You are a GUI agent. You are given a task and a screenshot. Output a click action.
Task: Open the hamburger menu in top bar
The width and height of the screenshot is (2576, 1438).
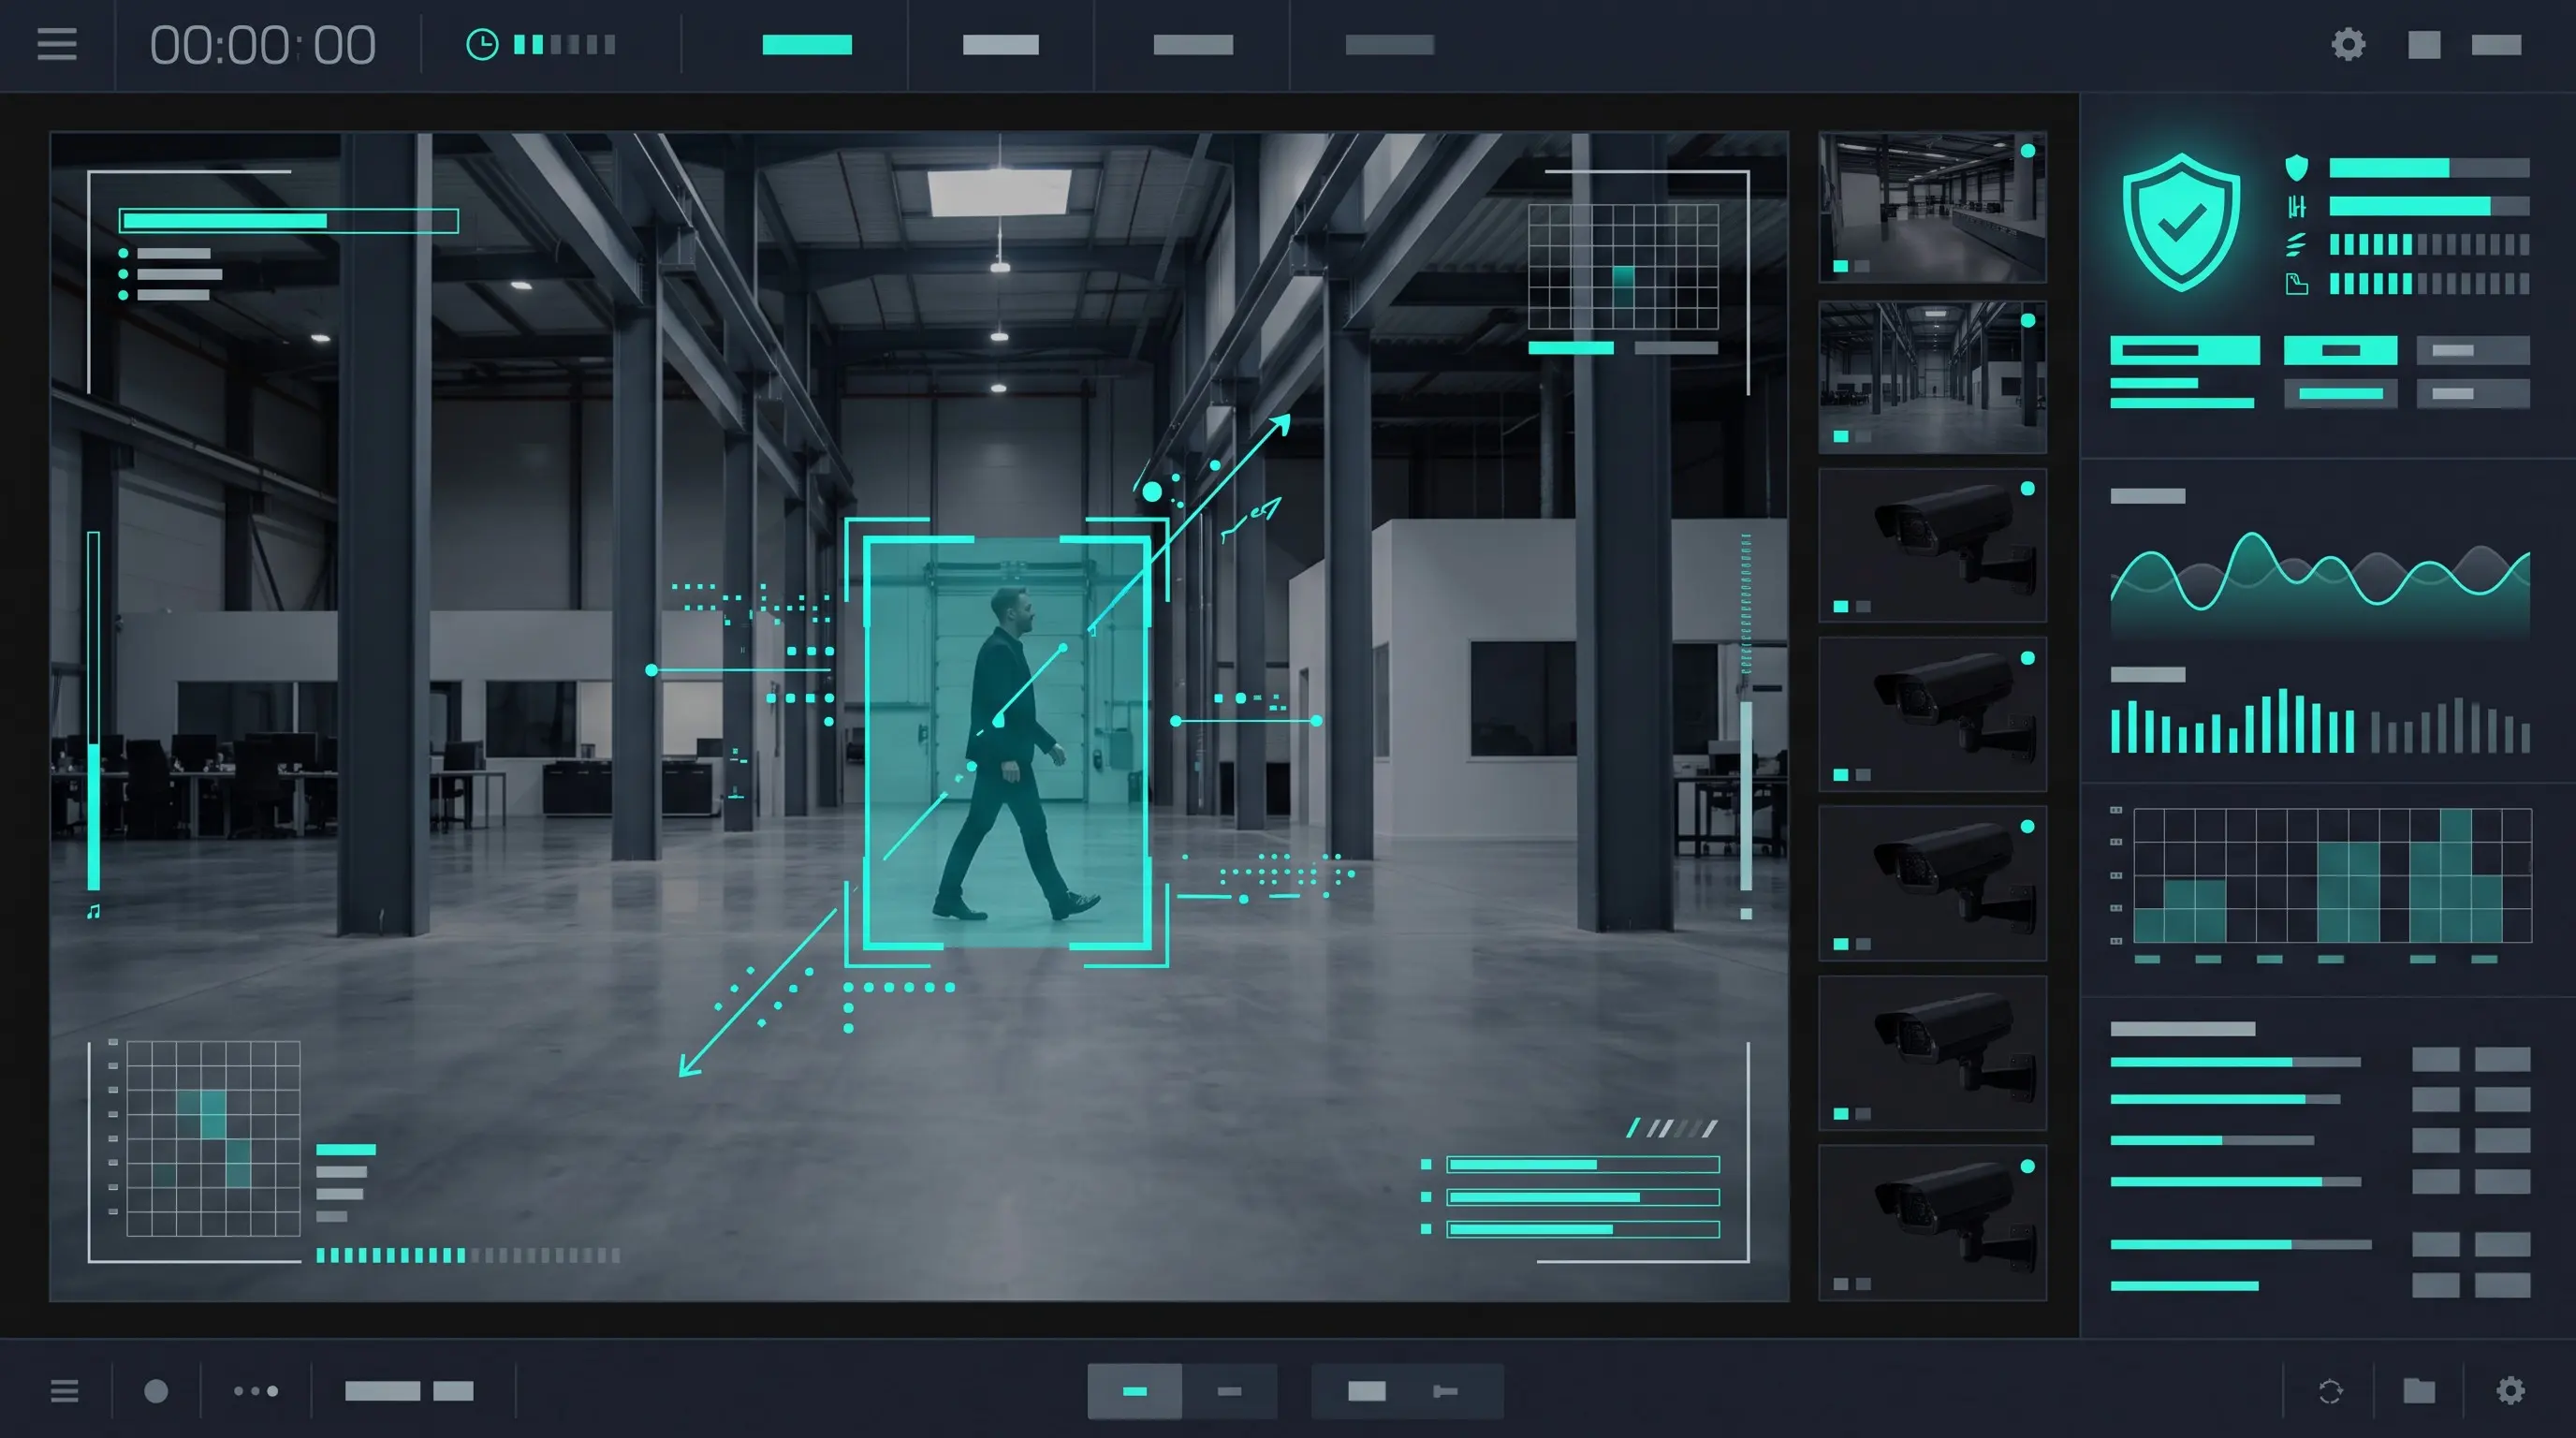click(x=57, y=44)
